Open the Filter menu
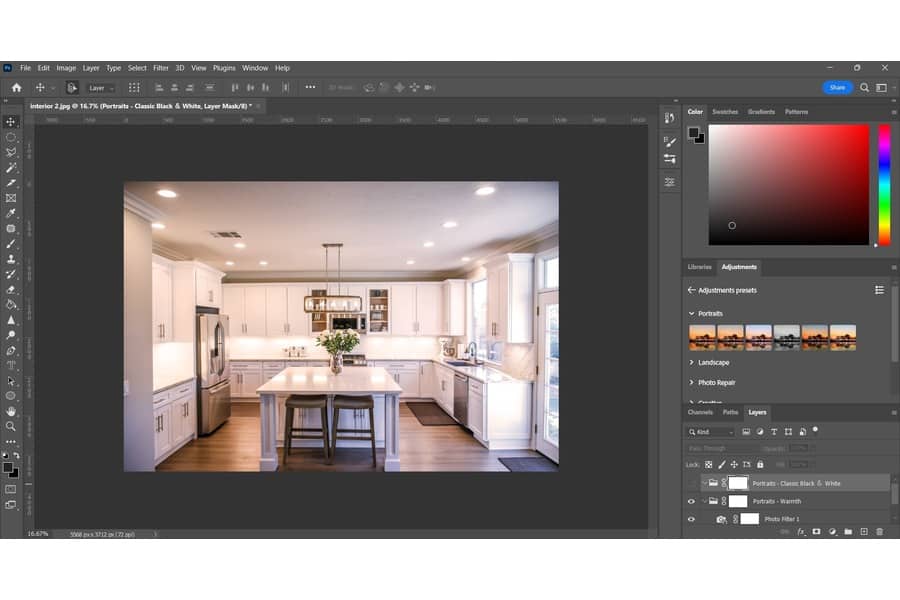Viewport: 900px width, 600px height. tap(161, 68)
